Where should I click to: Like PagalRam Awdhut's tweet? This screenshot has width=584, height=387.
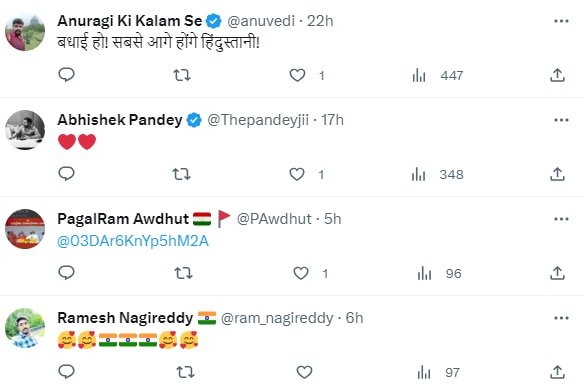301,273
